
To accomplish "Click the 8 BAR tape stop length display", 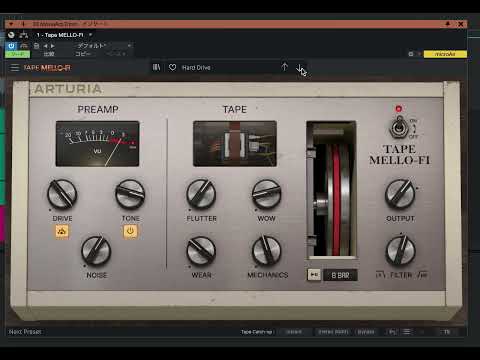I will [x=340, y=275].
